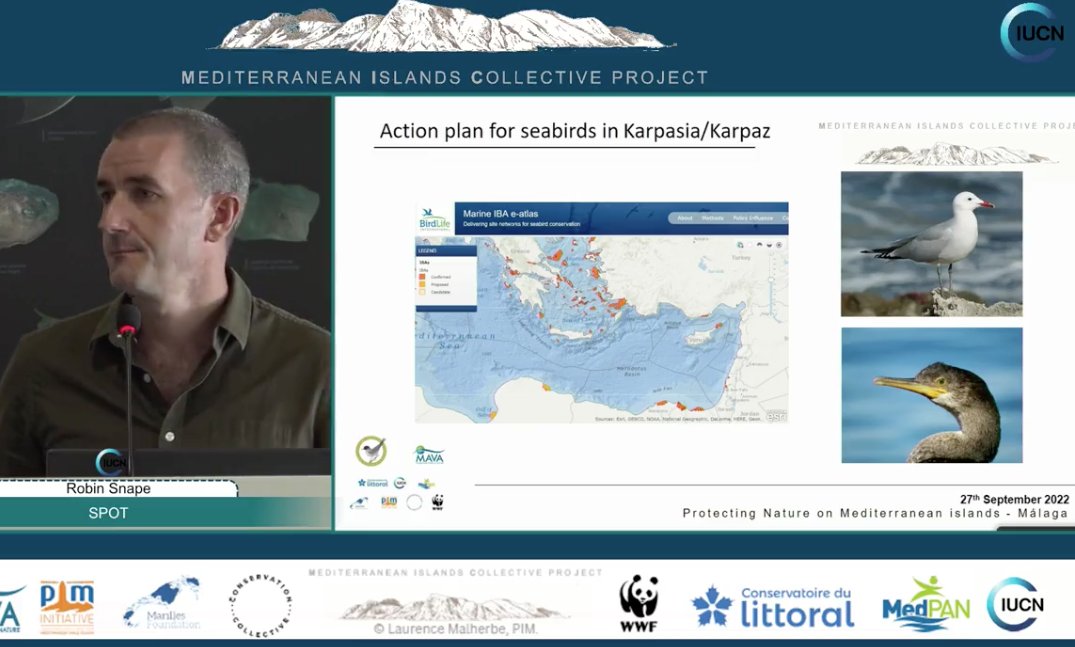Image resolution: width=1075 pixels, height=647 pixels.
Task: Click the gull photo thumbnail
Action: pos(932,243)
